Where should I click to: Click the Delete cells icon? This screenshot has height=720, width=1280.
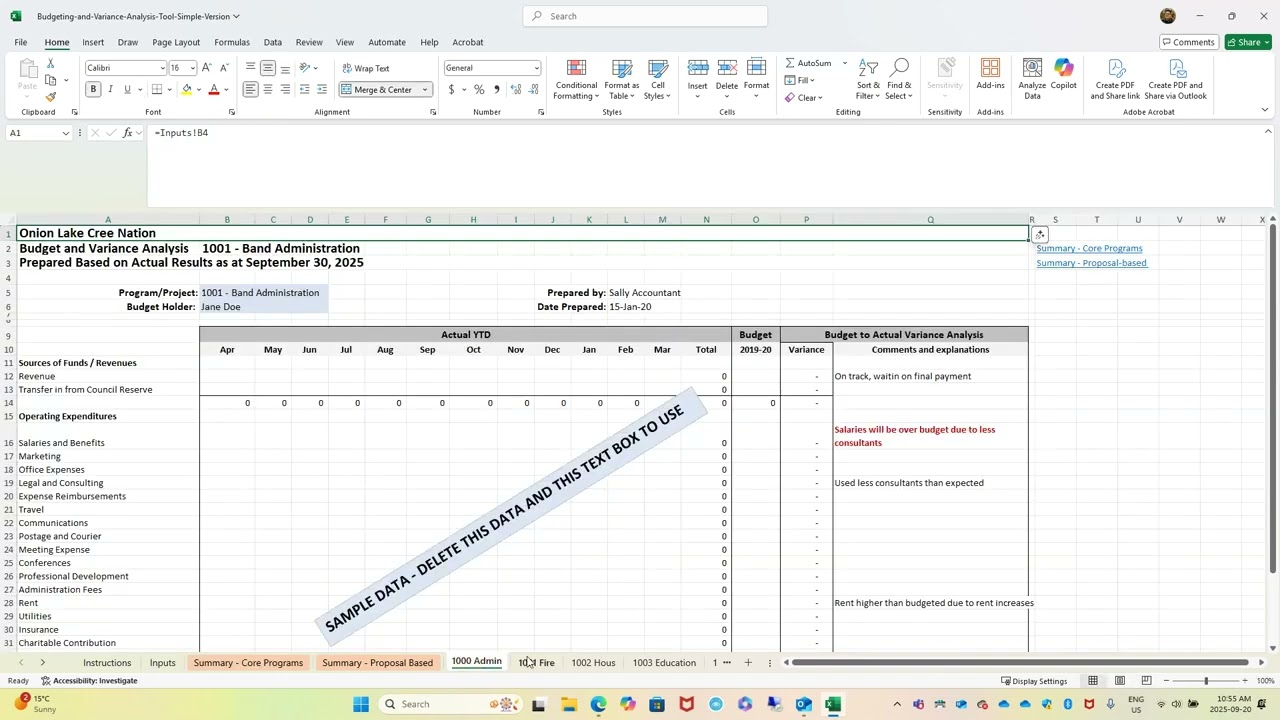(x=727, y=68)
